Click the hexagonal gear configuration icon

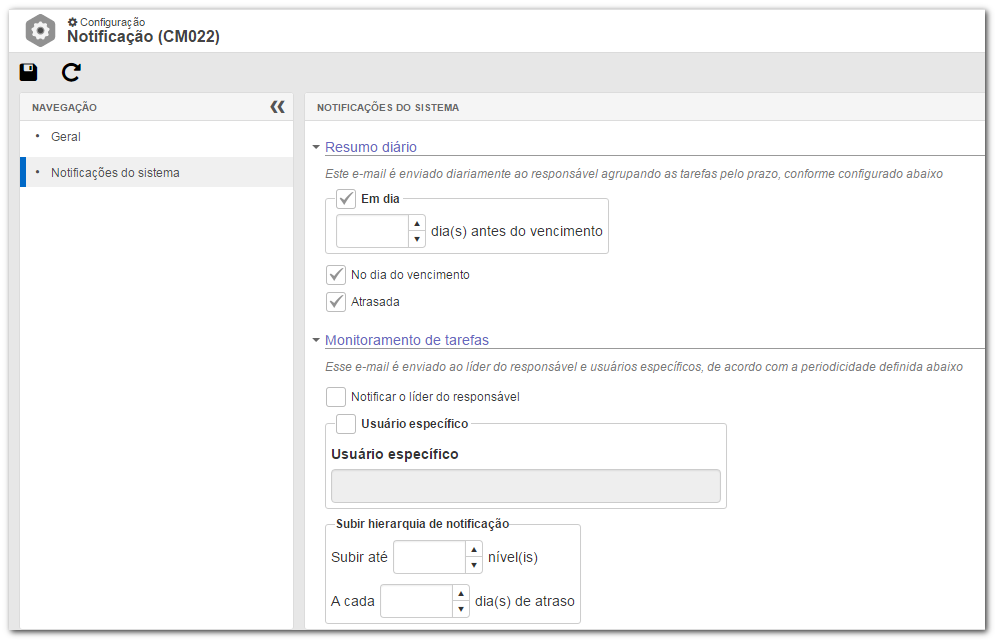[41, 30]
